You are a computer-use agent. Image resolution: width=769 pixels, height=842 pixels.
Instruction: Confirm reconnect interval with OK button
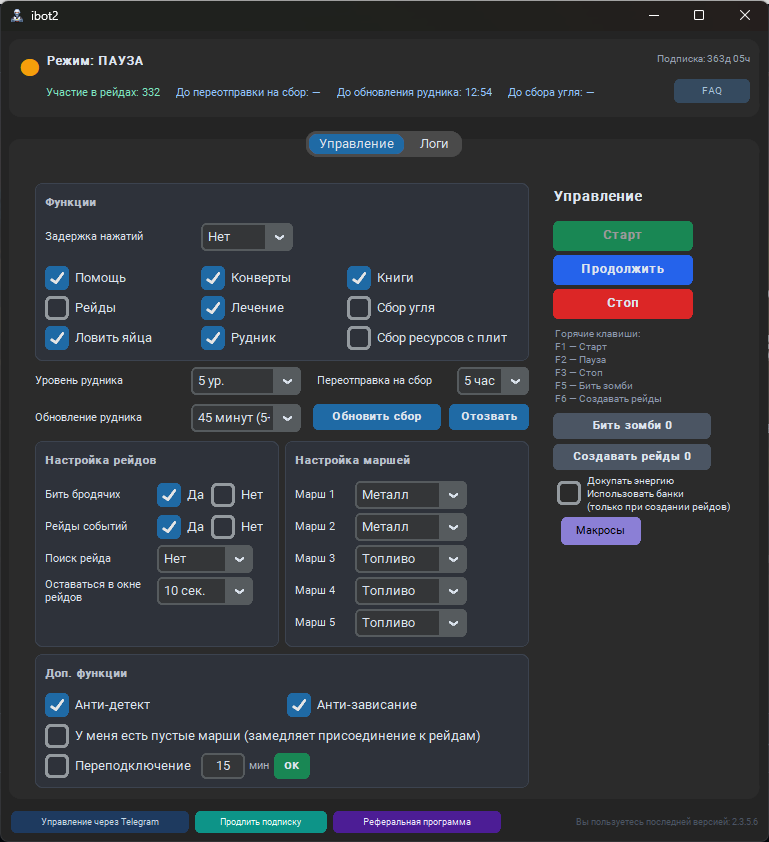[x=292, y=766]
